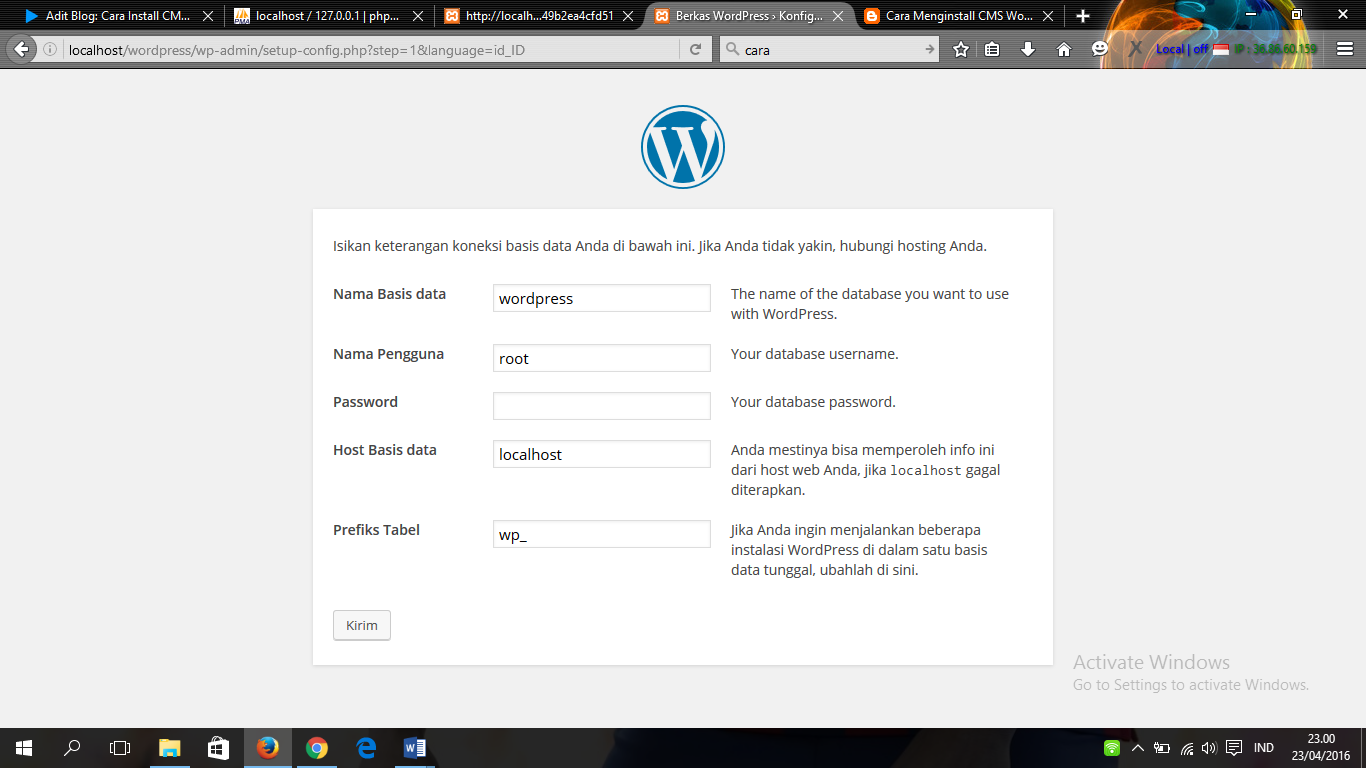Viewport: 1366px width, 768px height.
Task: Click the Indonesian flag icon in toolbar
Action: 1221,49
